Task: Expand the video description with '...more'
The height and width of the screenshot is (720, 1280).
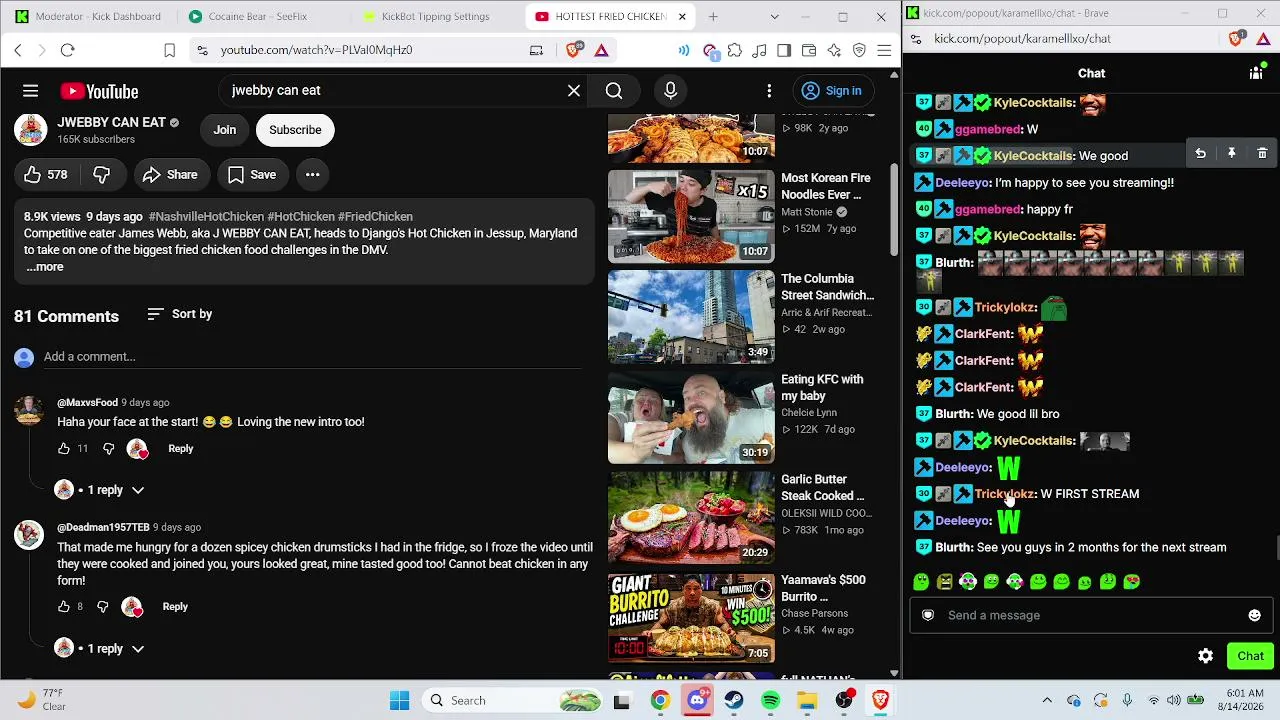Action: point(45,267)
